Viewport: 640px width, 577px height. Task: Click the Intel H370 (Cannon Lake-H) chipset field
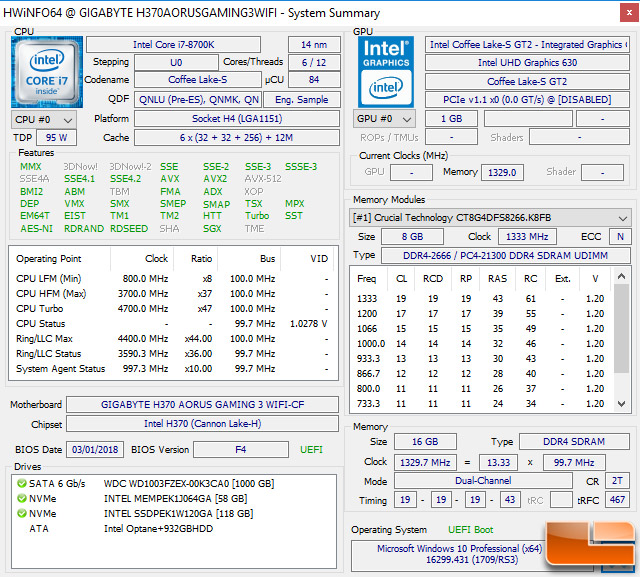tap(202, 424)
